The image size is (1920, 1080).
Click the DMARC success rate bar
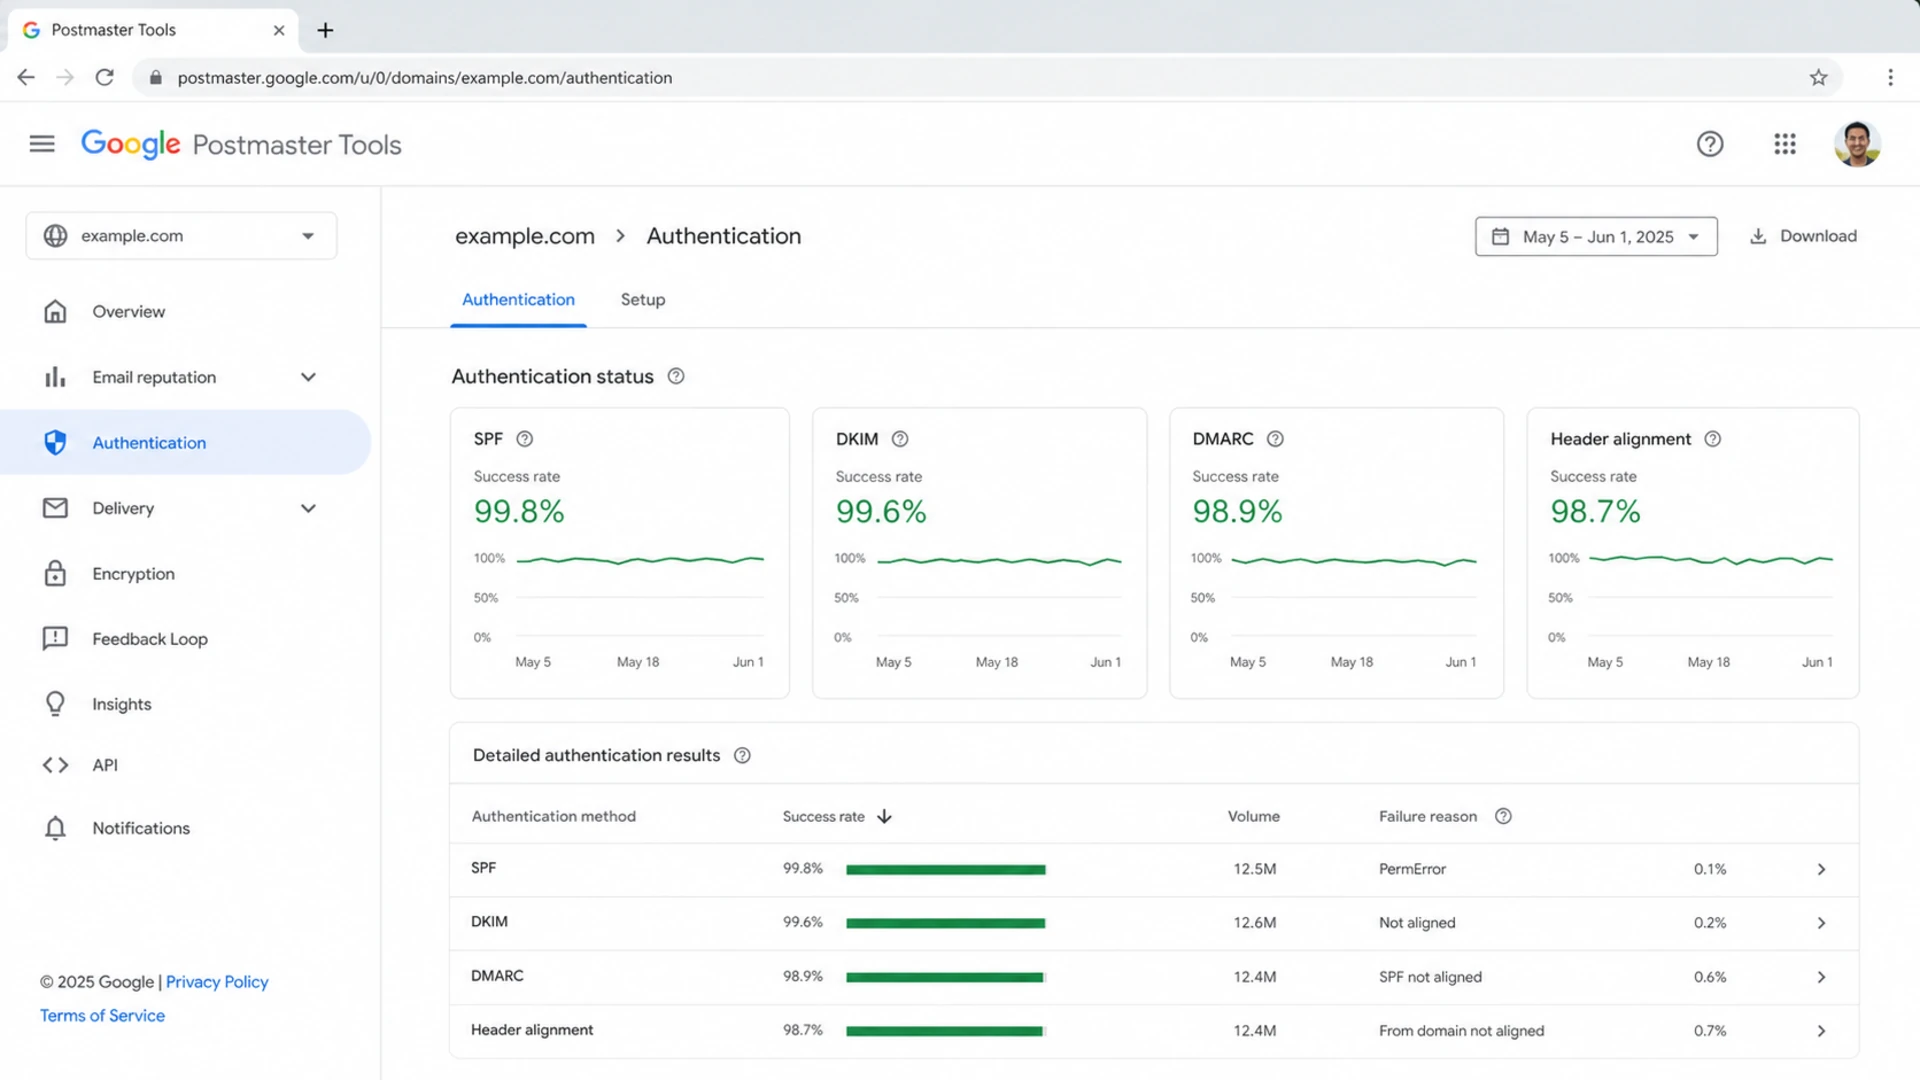946,977
